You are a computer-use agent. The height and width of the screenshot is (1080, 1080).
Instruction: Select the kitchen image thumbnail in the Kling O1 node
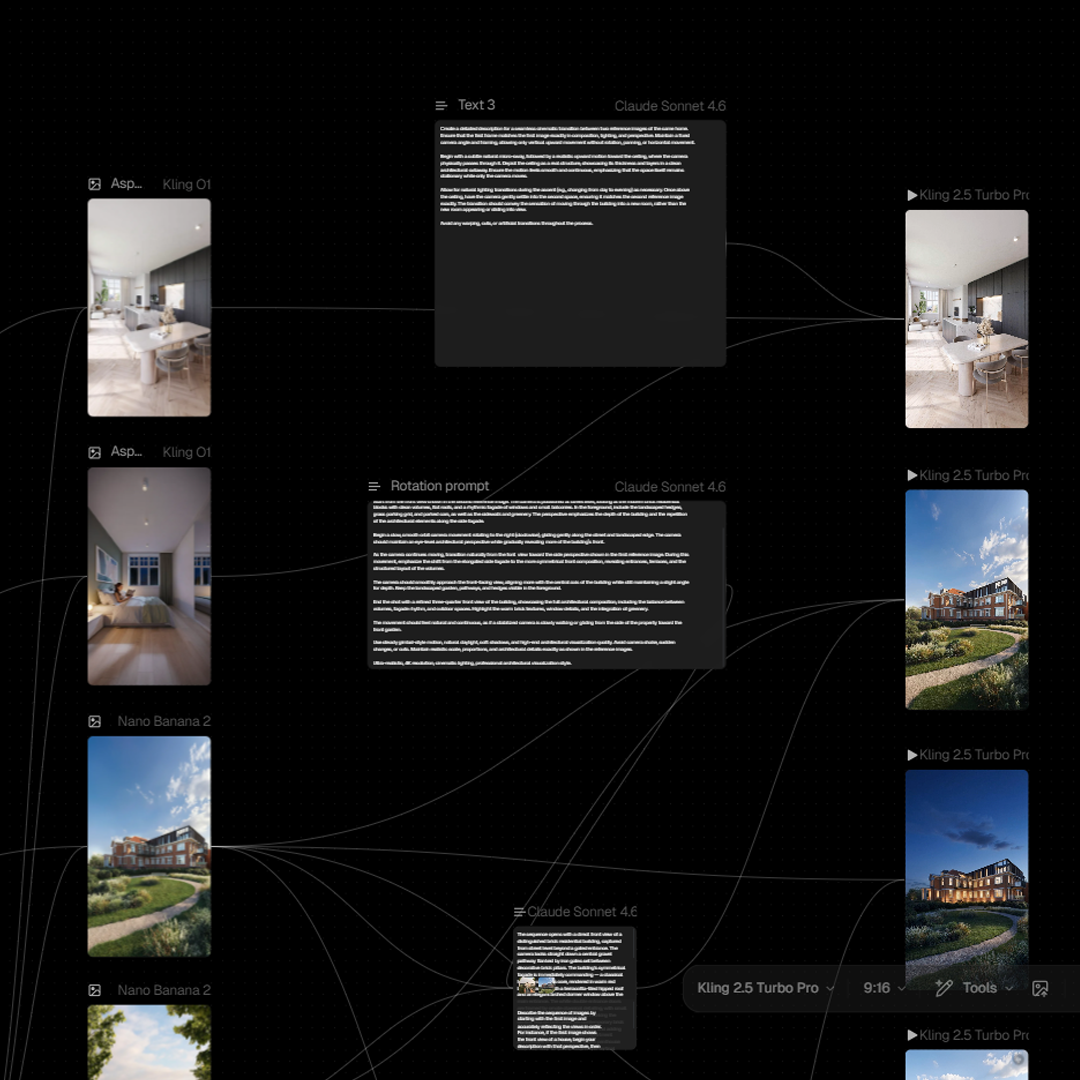click(x=149, y=307)
